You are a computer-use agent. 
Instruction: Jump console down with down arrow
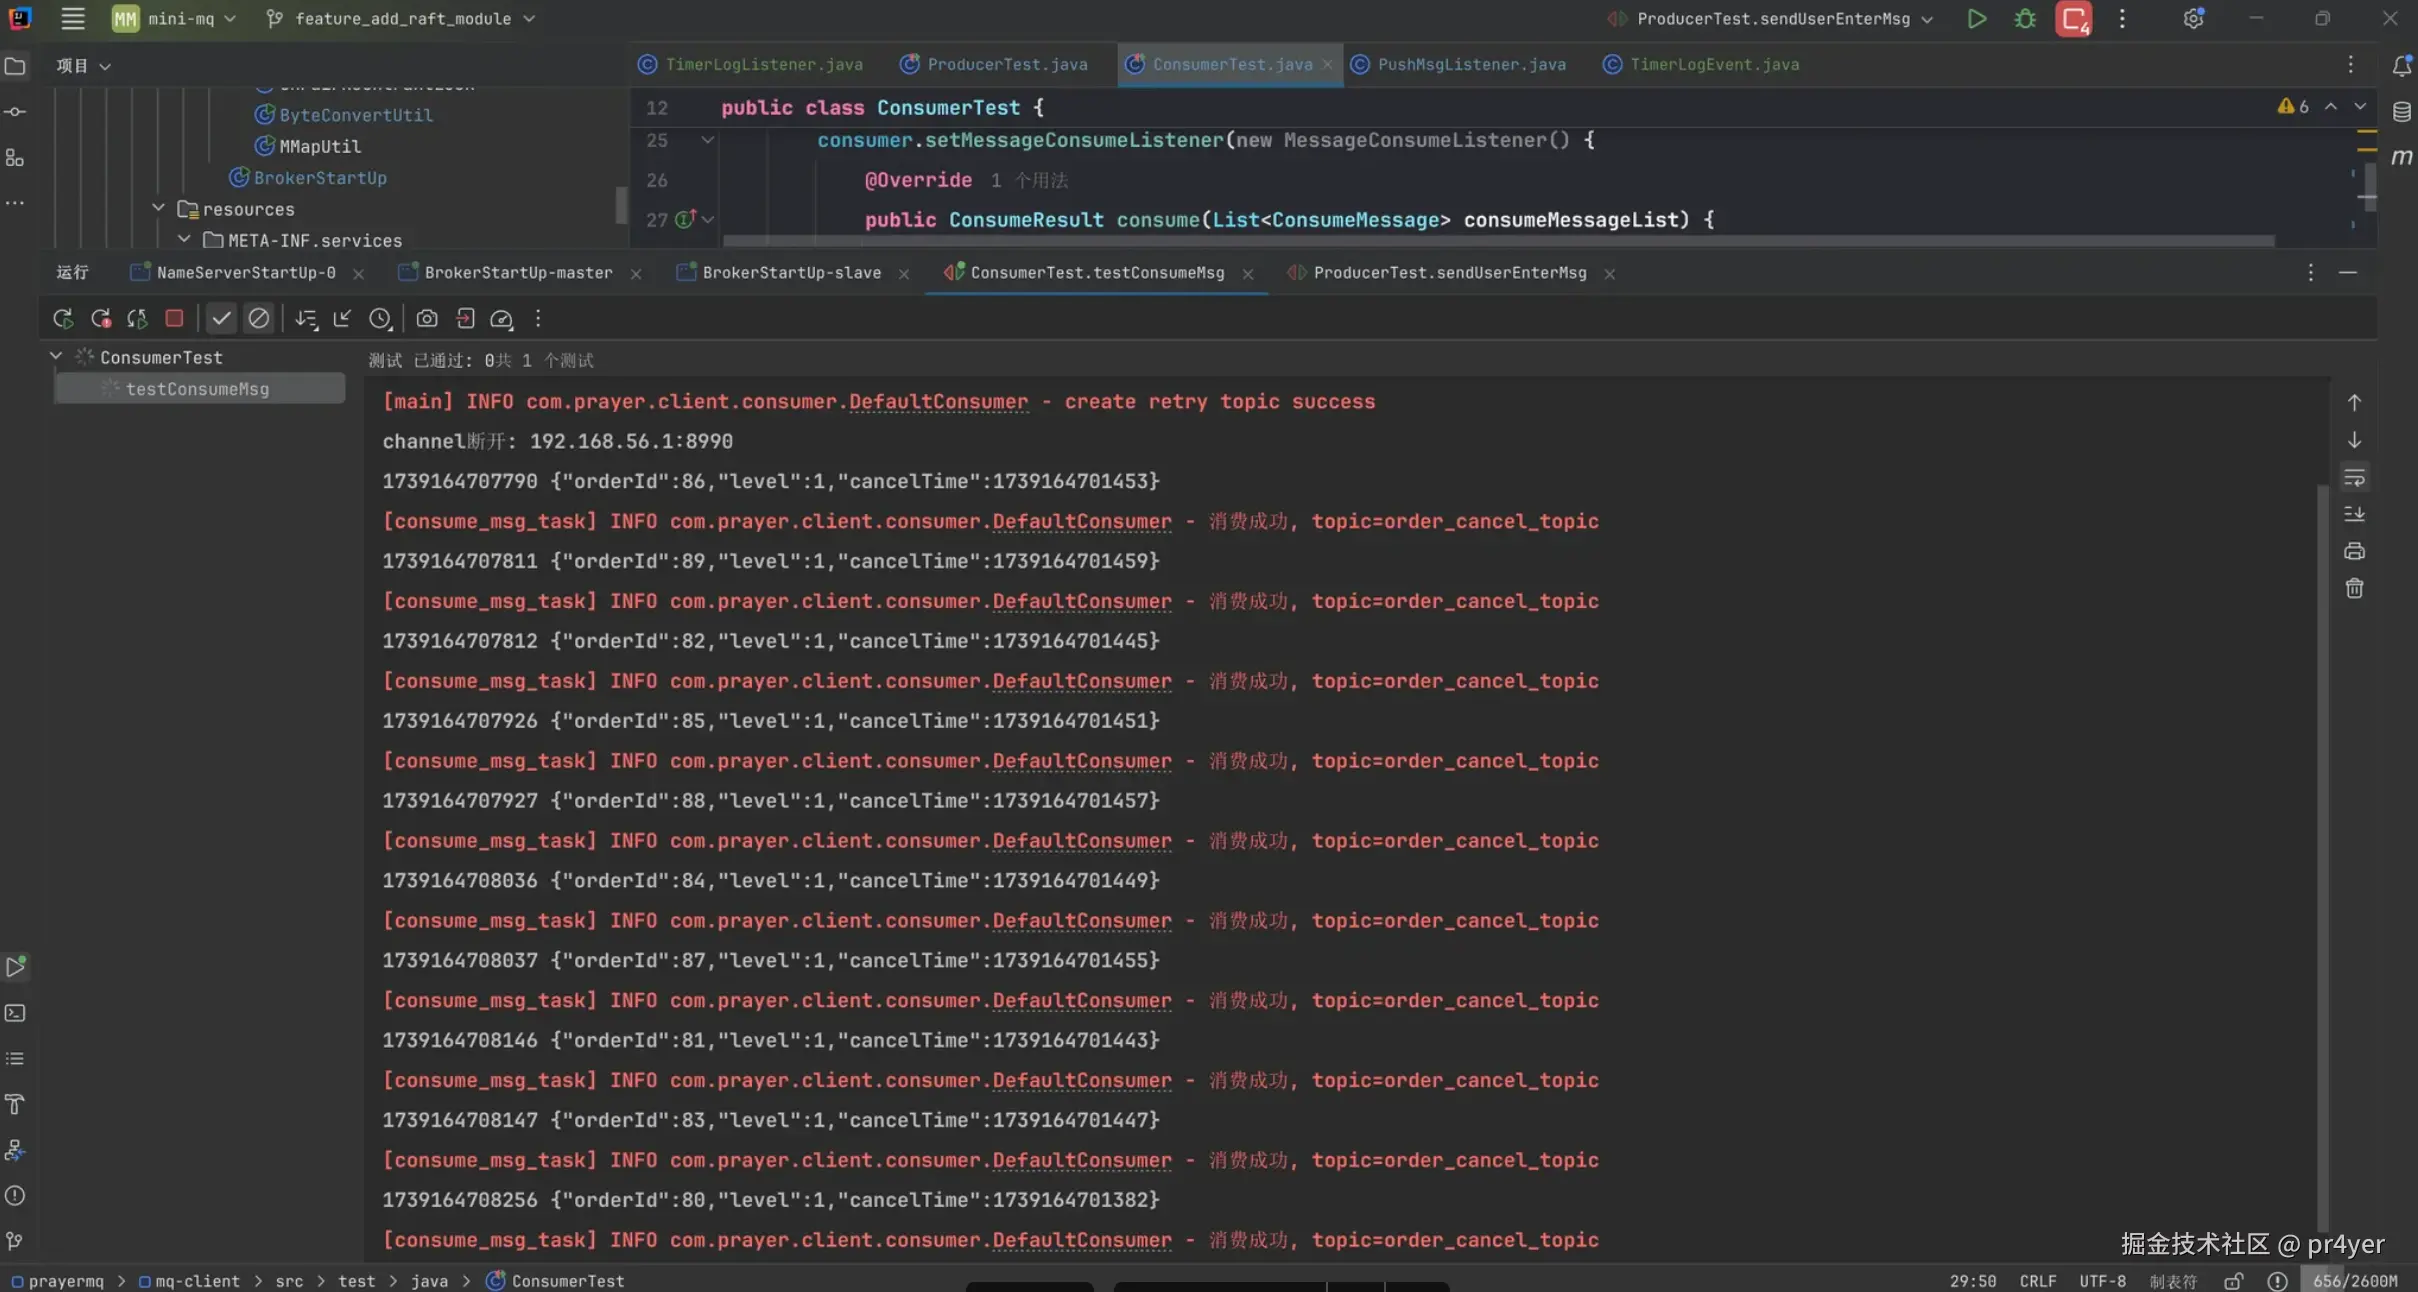point(2354,440)
